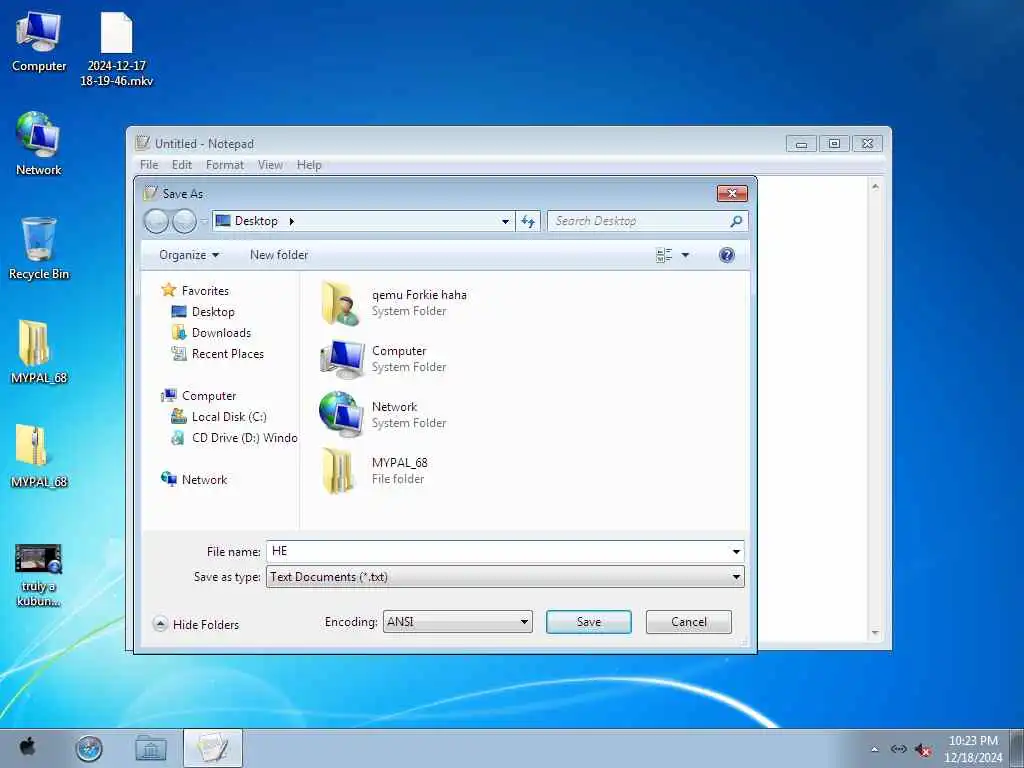Click the muted volume tray icon
The height and width of the screenshot is (768, 1024).
(922, 750)
